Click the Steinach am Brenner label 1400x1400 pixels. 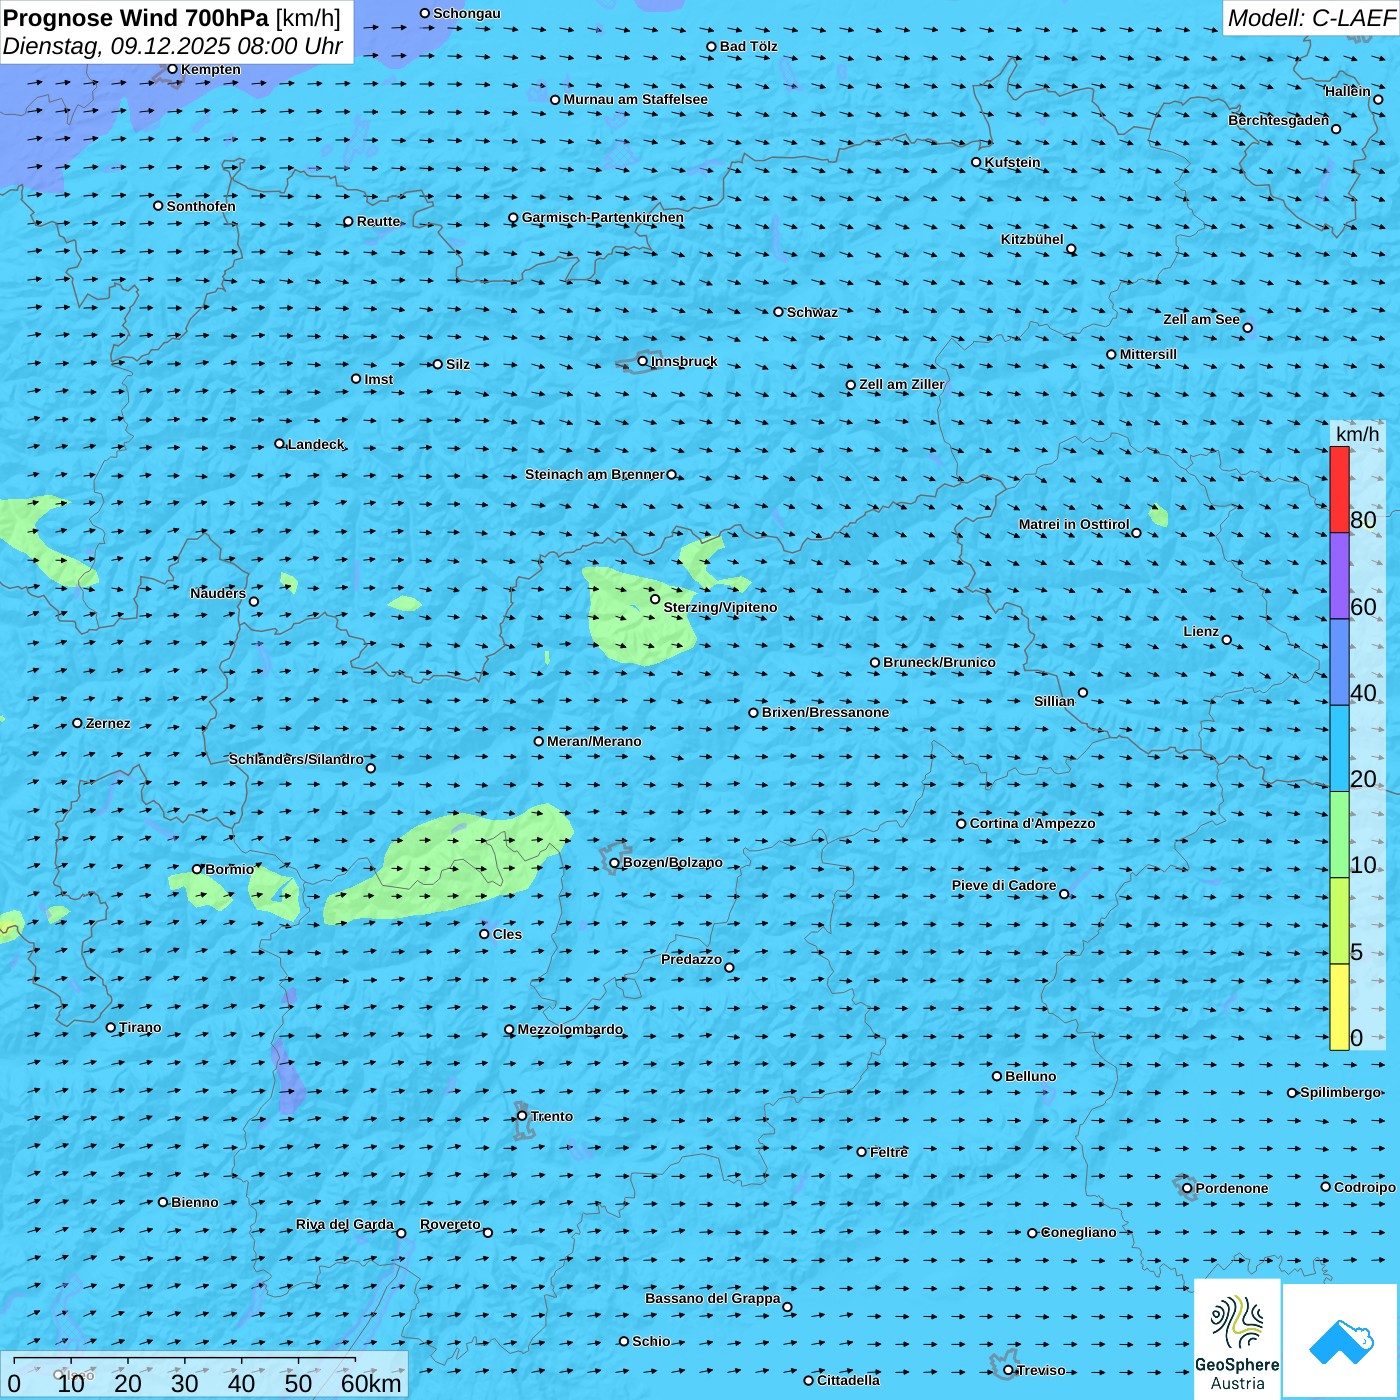[595, 474]
